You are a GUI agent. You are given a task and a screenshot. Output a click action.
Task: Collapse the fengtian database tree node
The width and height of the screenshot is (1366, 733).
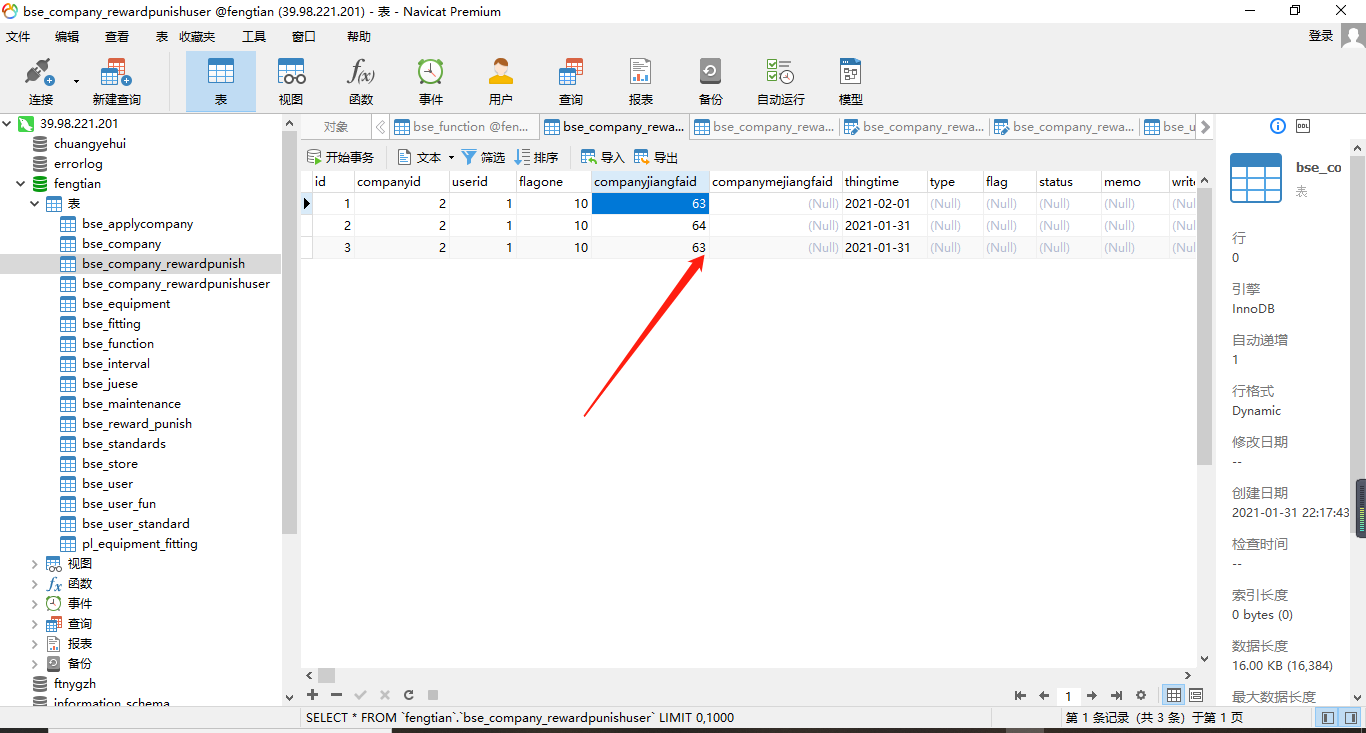(20, 184)
